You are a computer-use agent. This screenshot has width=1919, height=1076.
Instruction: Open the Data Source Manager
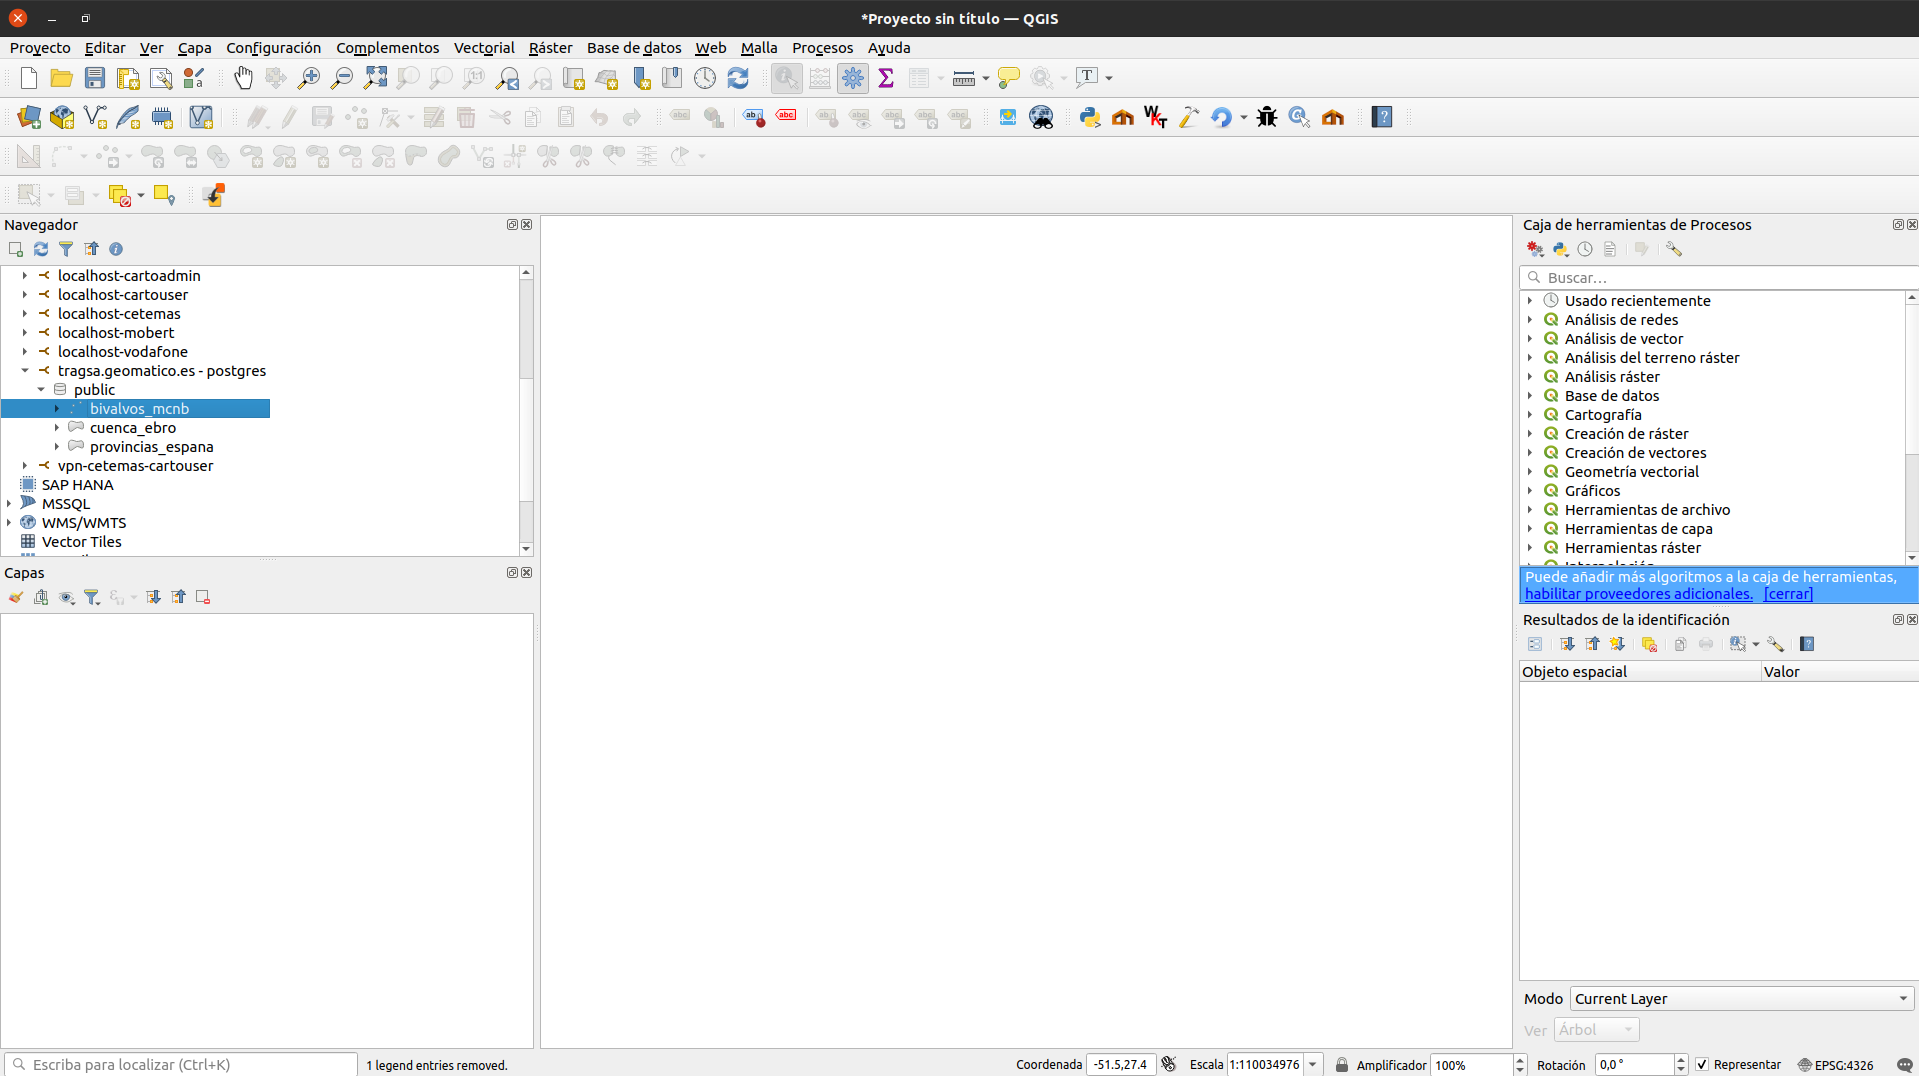(x=29, y=117)
